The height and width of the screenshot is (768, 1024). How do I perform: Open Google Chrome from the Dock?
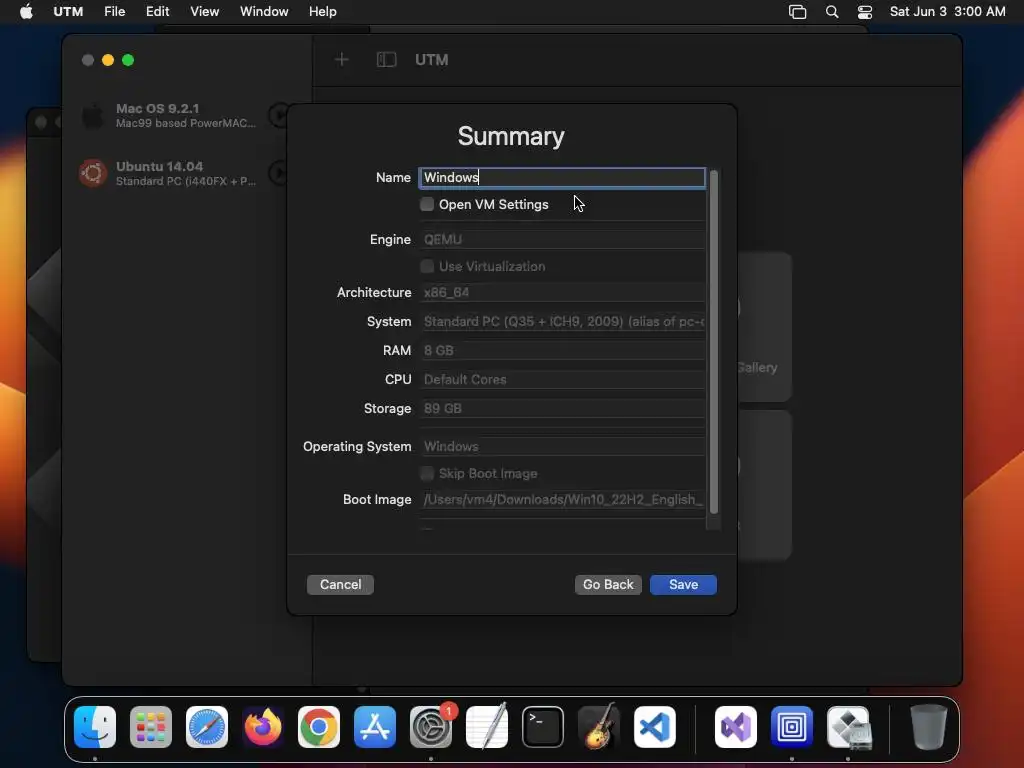point(319,726)
